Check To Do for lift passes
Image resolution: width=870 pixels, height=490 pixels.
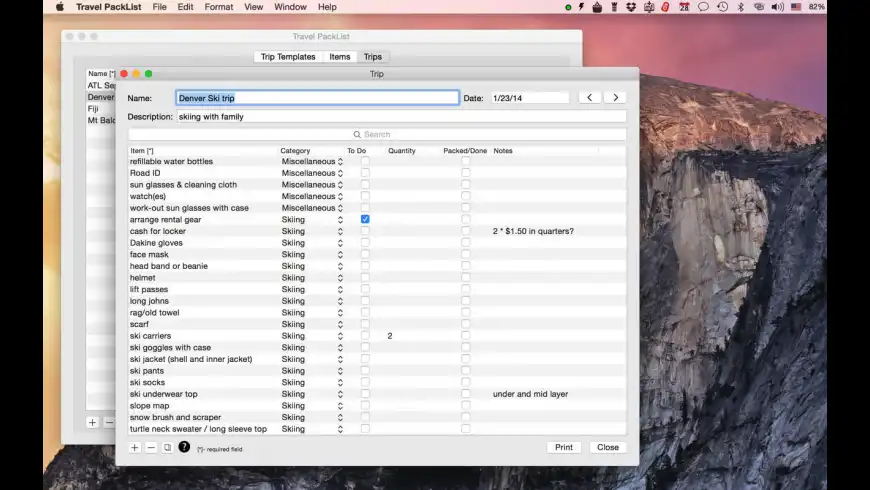point(365,289)
